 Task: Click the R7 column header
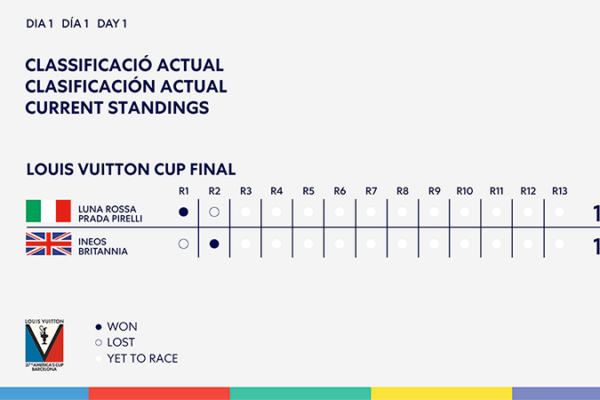tap(371, 191)
